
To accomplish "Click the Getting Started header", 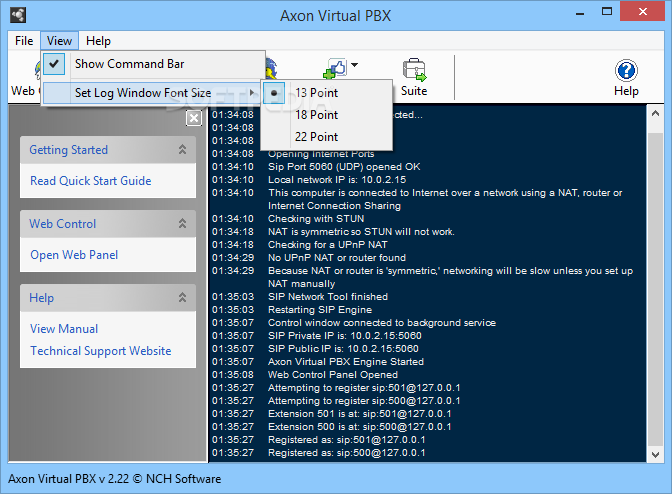I will pos(108,150).
